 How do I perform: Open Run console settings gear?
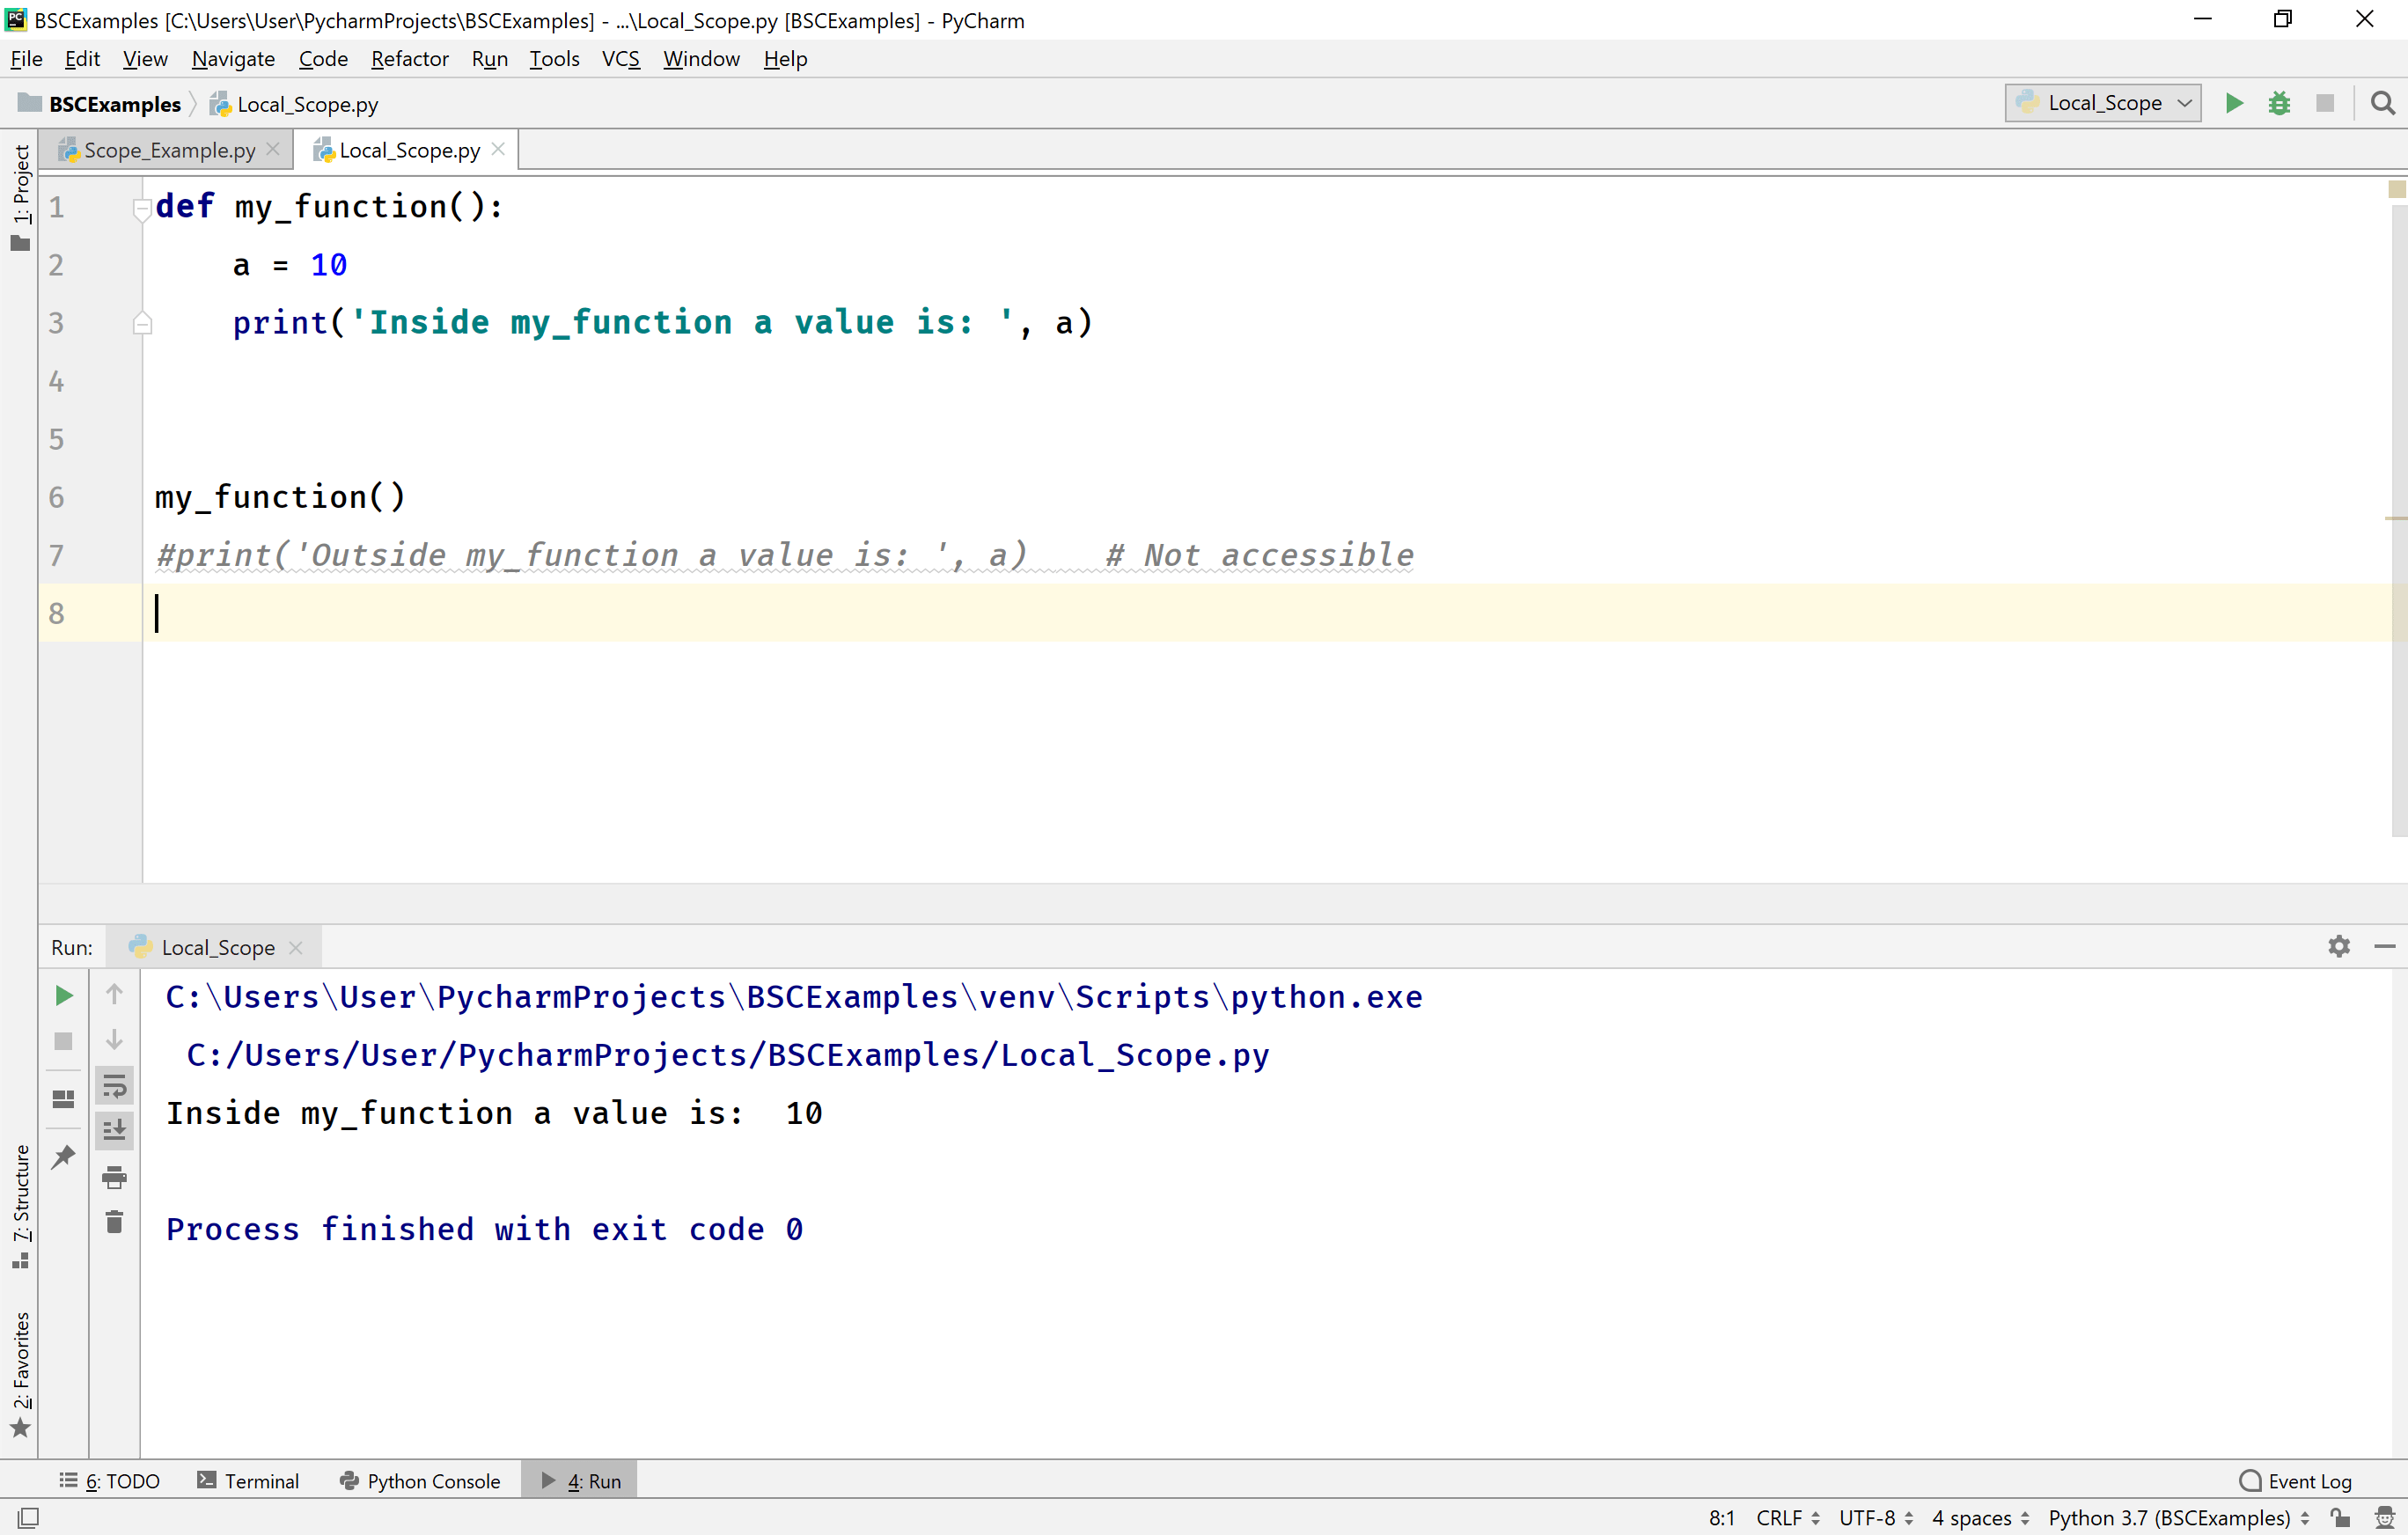click(x=2339, y=946)
